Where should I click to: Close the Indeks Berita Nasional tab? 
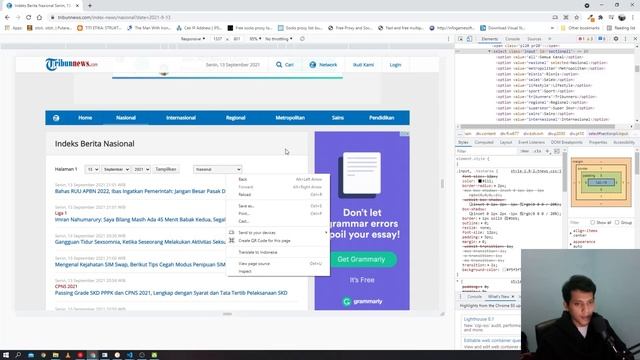(x=78, y=6)
